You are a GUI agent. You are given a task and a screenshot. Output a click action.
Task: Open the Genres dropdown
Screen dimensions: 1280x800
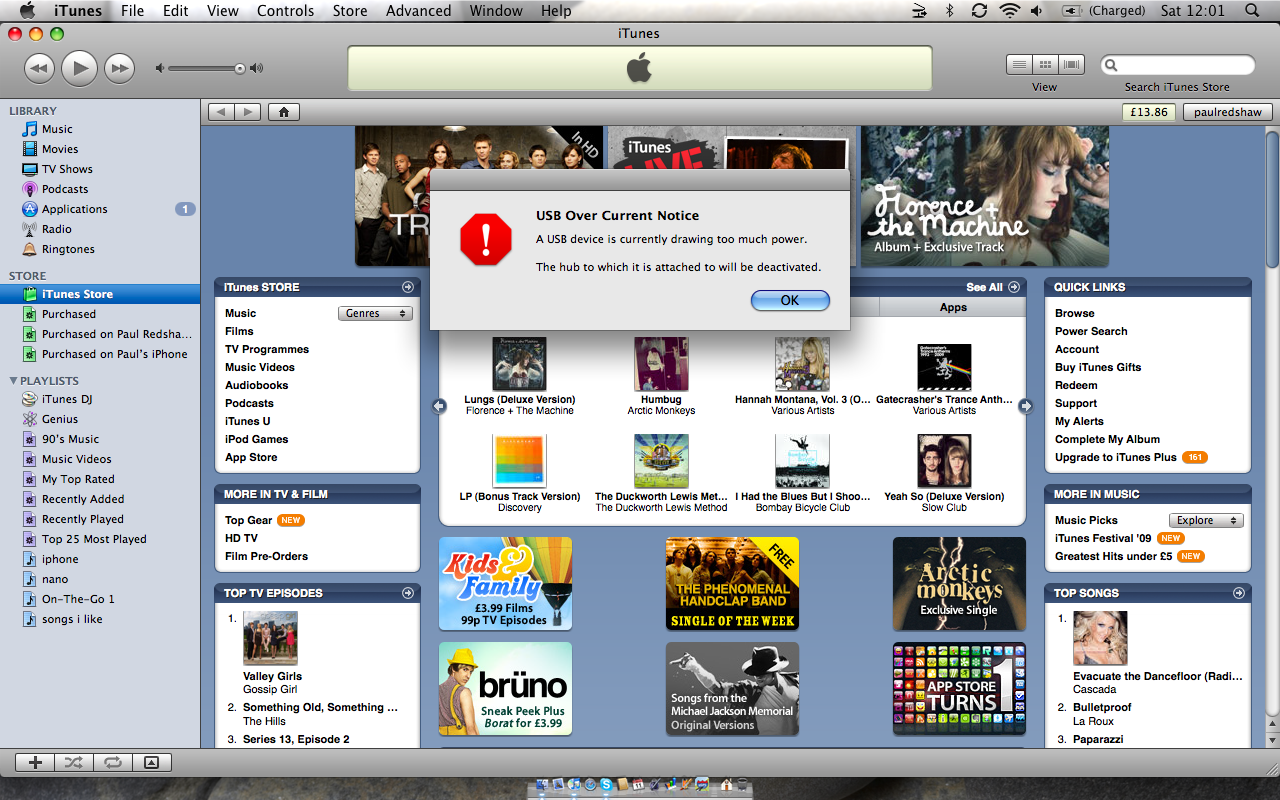pos(375,314)
